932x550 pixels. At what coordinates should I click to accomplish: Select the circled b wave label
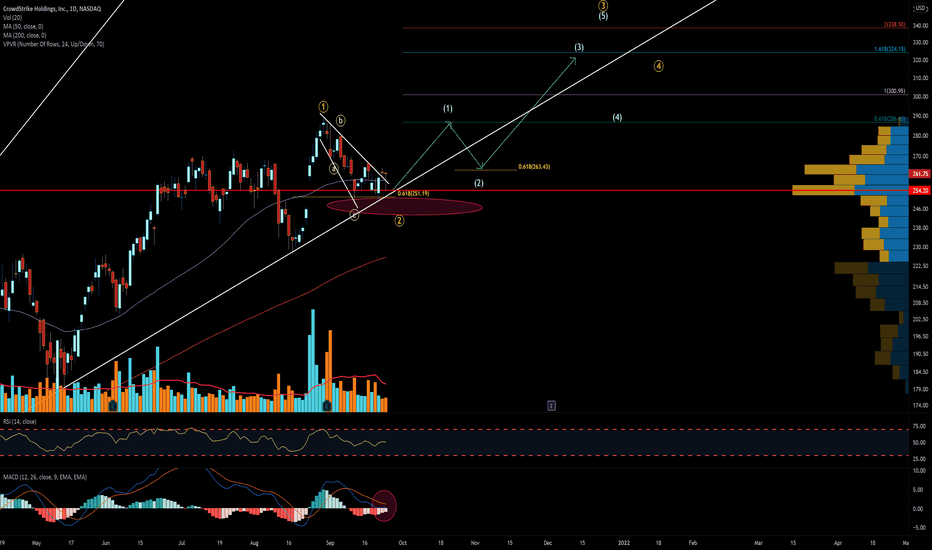[341, 121]
